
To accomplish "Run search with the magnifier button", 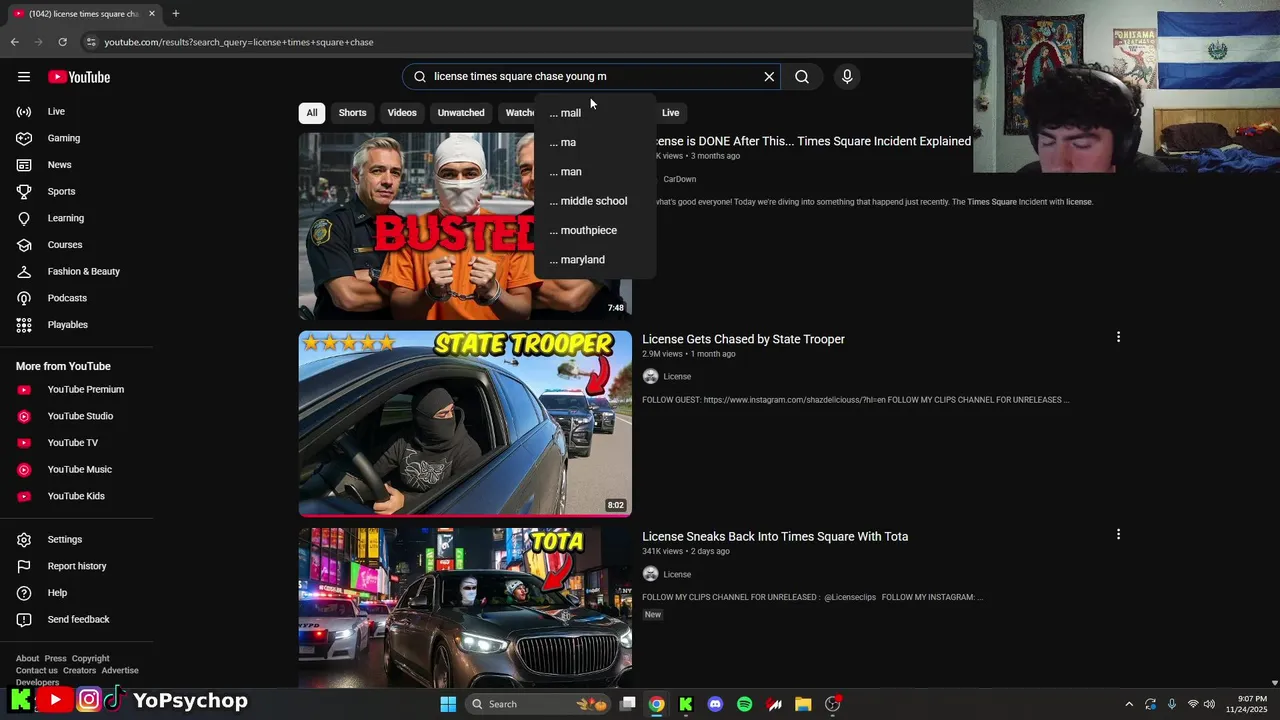I will pyautogui.click(x=802, y=77).
